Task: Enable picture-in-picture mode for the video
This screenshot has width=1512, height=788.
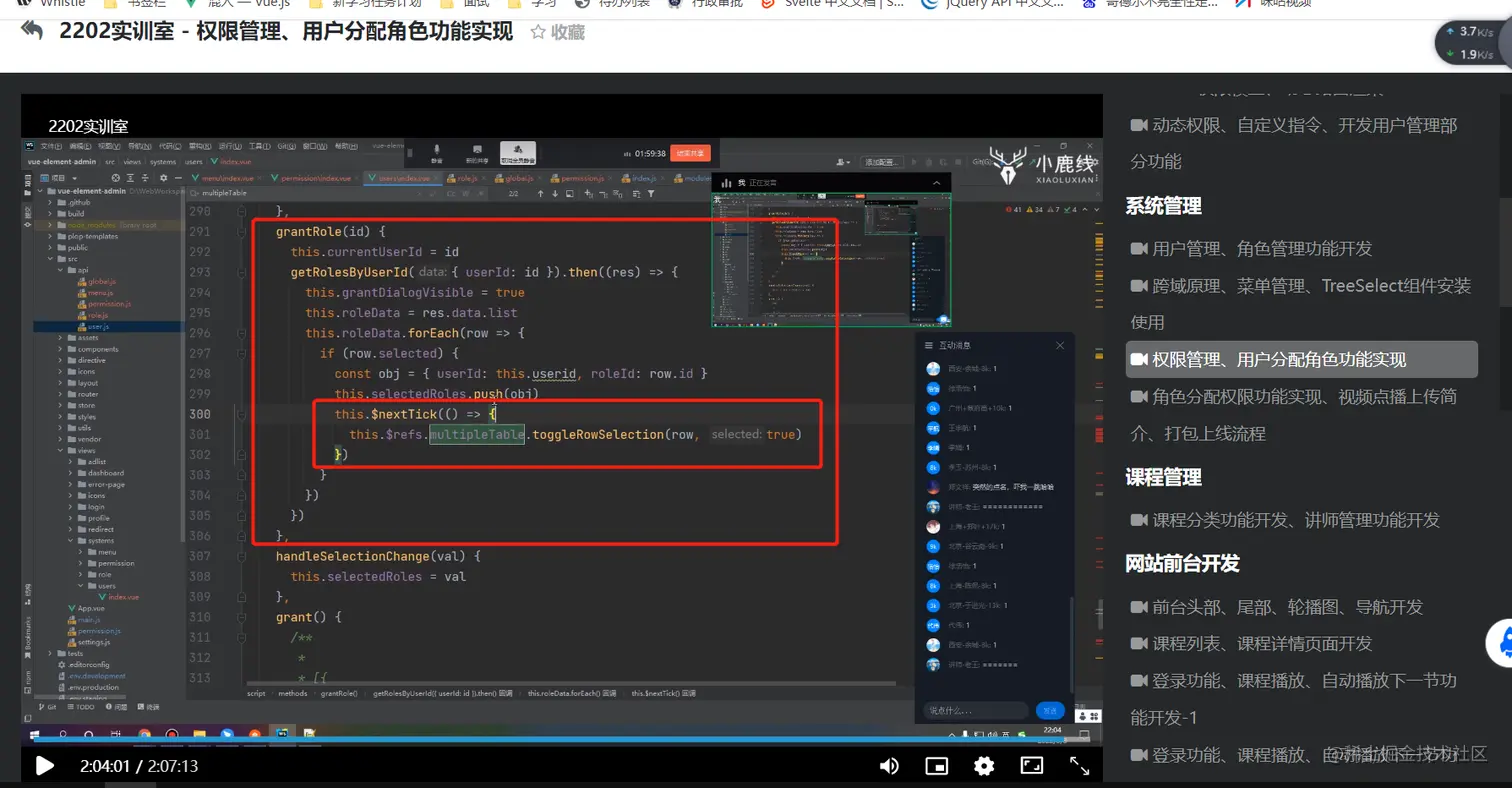Action: point(937,766)
